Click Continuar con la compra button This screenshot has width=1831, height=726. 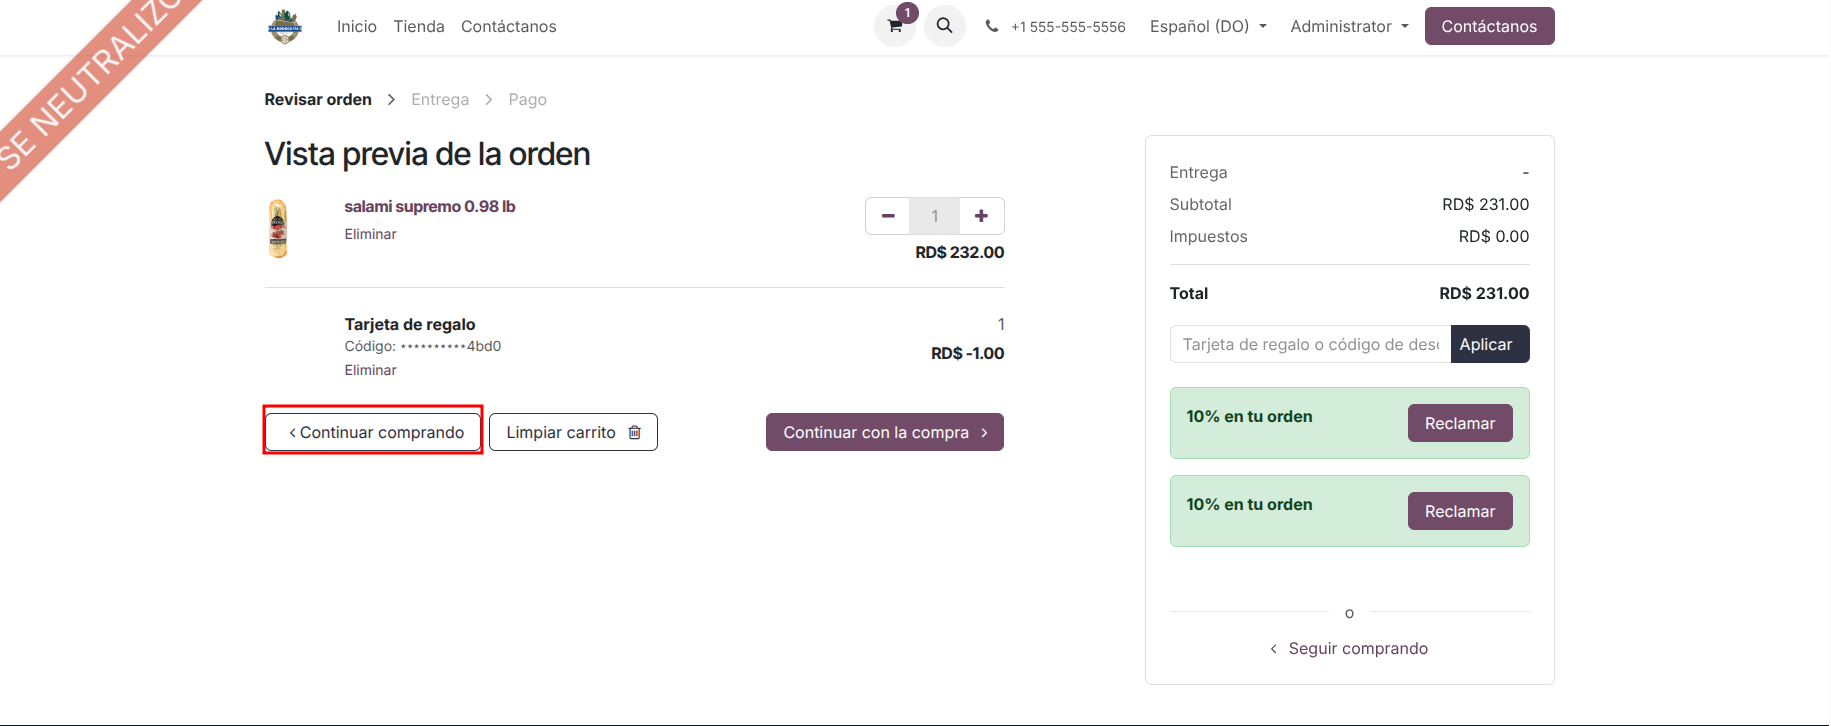click(885, 432)
